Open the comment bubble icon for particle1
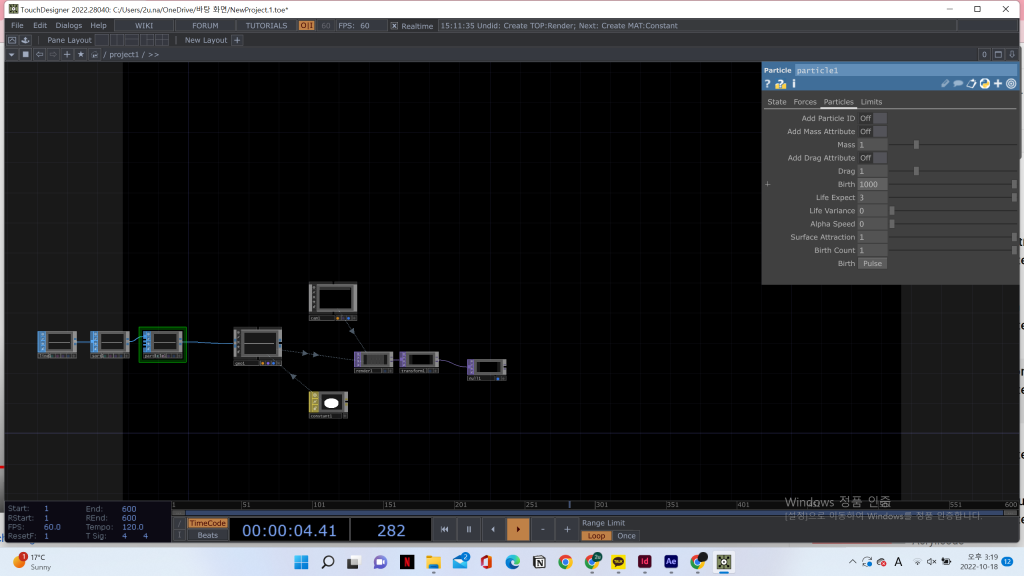 click(x=958, y=84)
